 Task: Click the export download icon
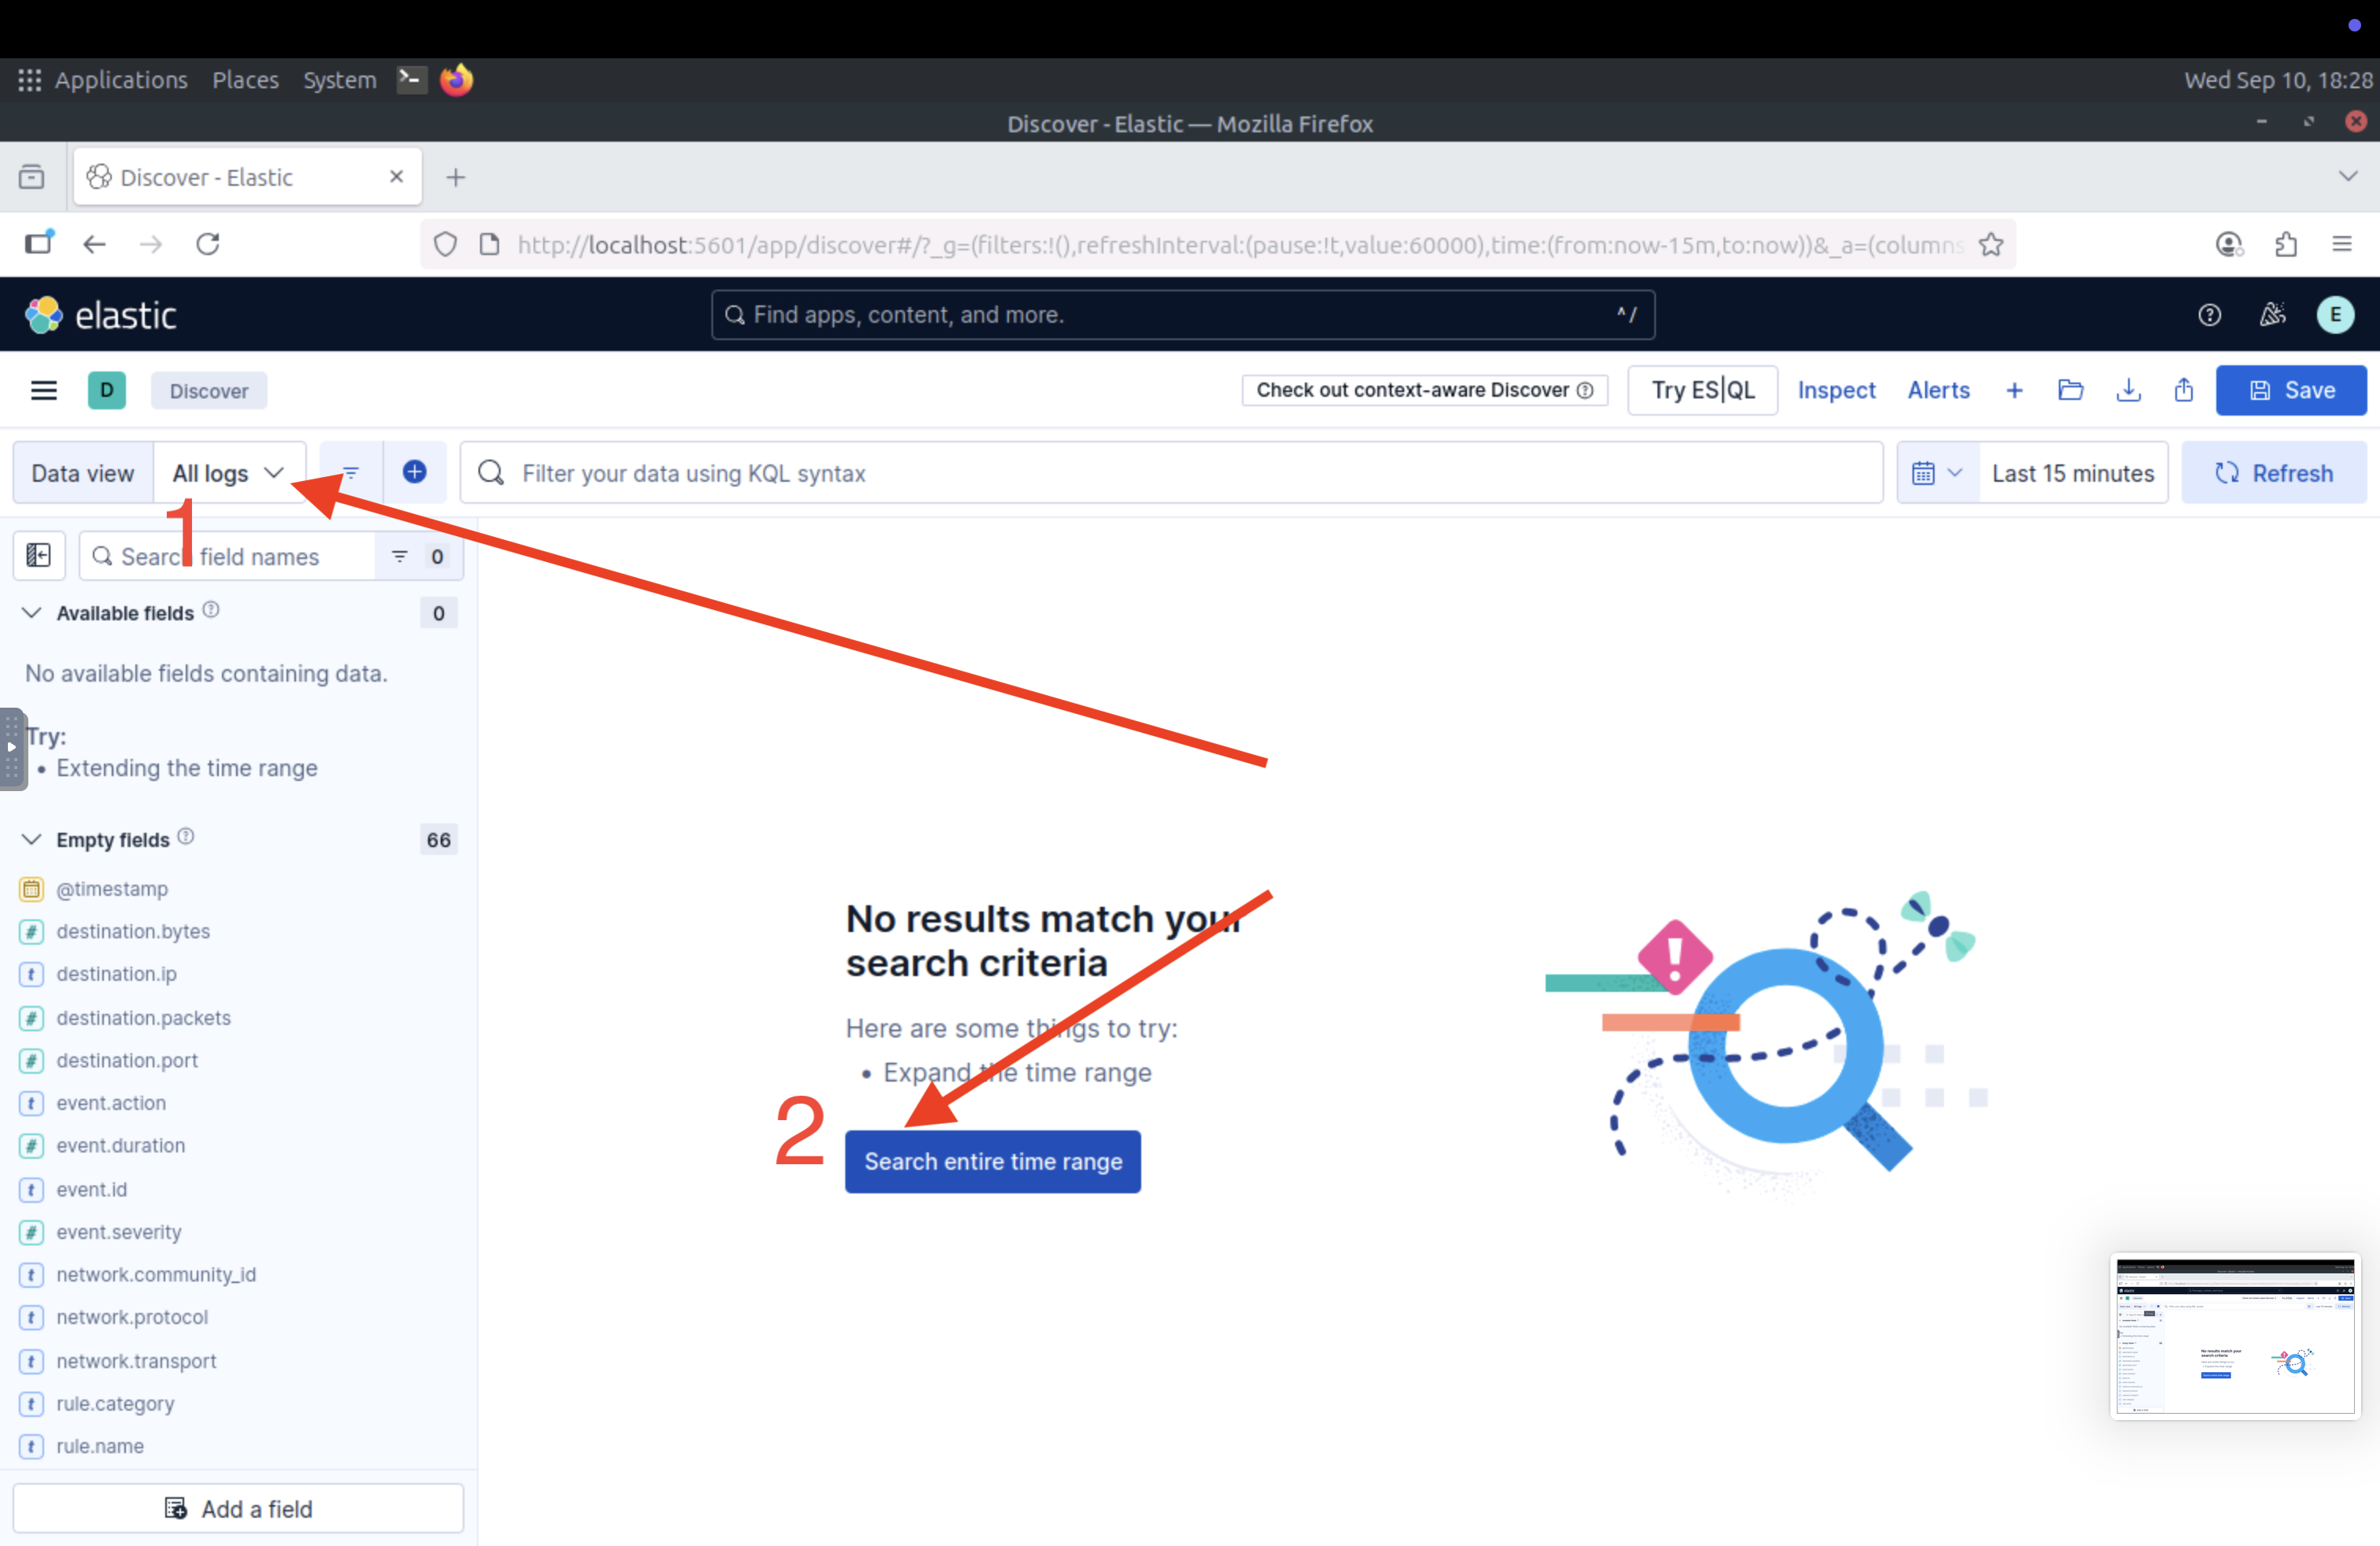click(2128, 390)
